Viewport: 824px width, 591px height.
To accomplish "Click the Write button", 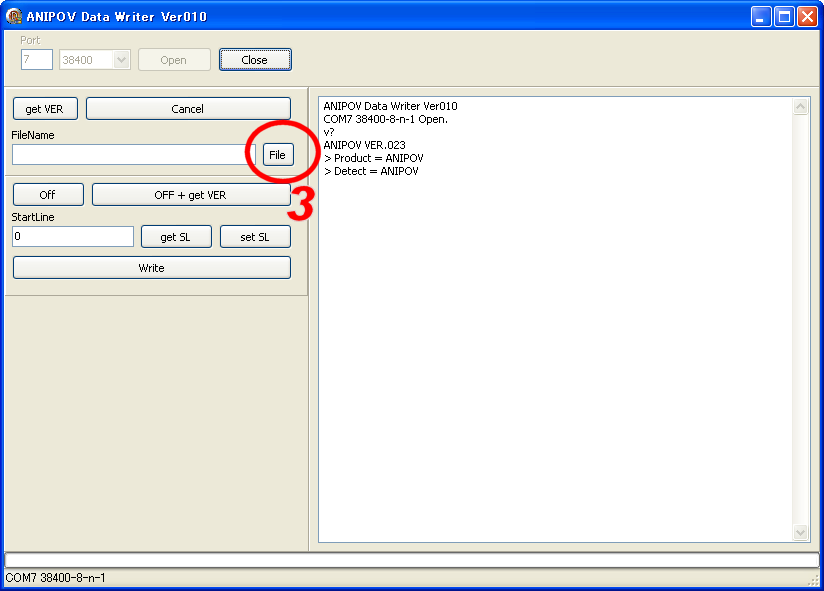I will point(152,268).
